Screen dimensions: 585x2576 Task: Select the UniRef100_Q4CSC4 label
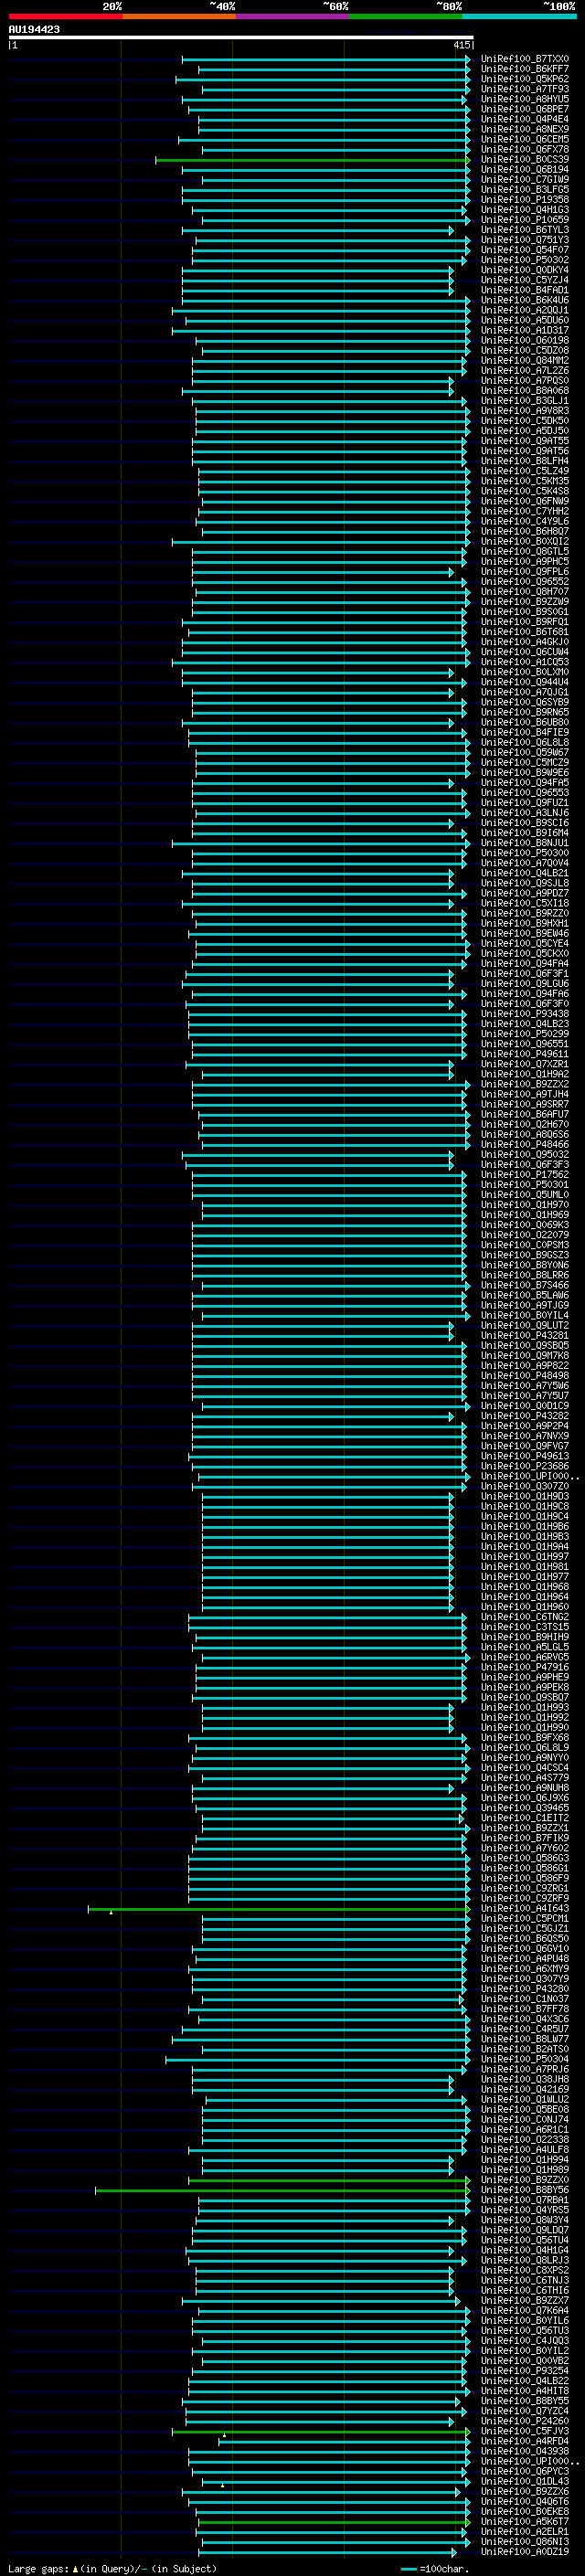[x=524, y=1768]
